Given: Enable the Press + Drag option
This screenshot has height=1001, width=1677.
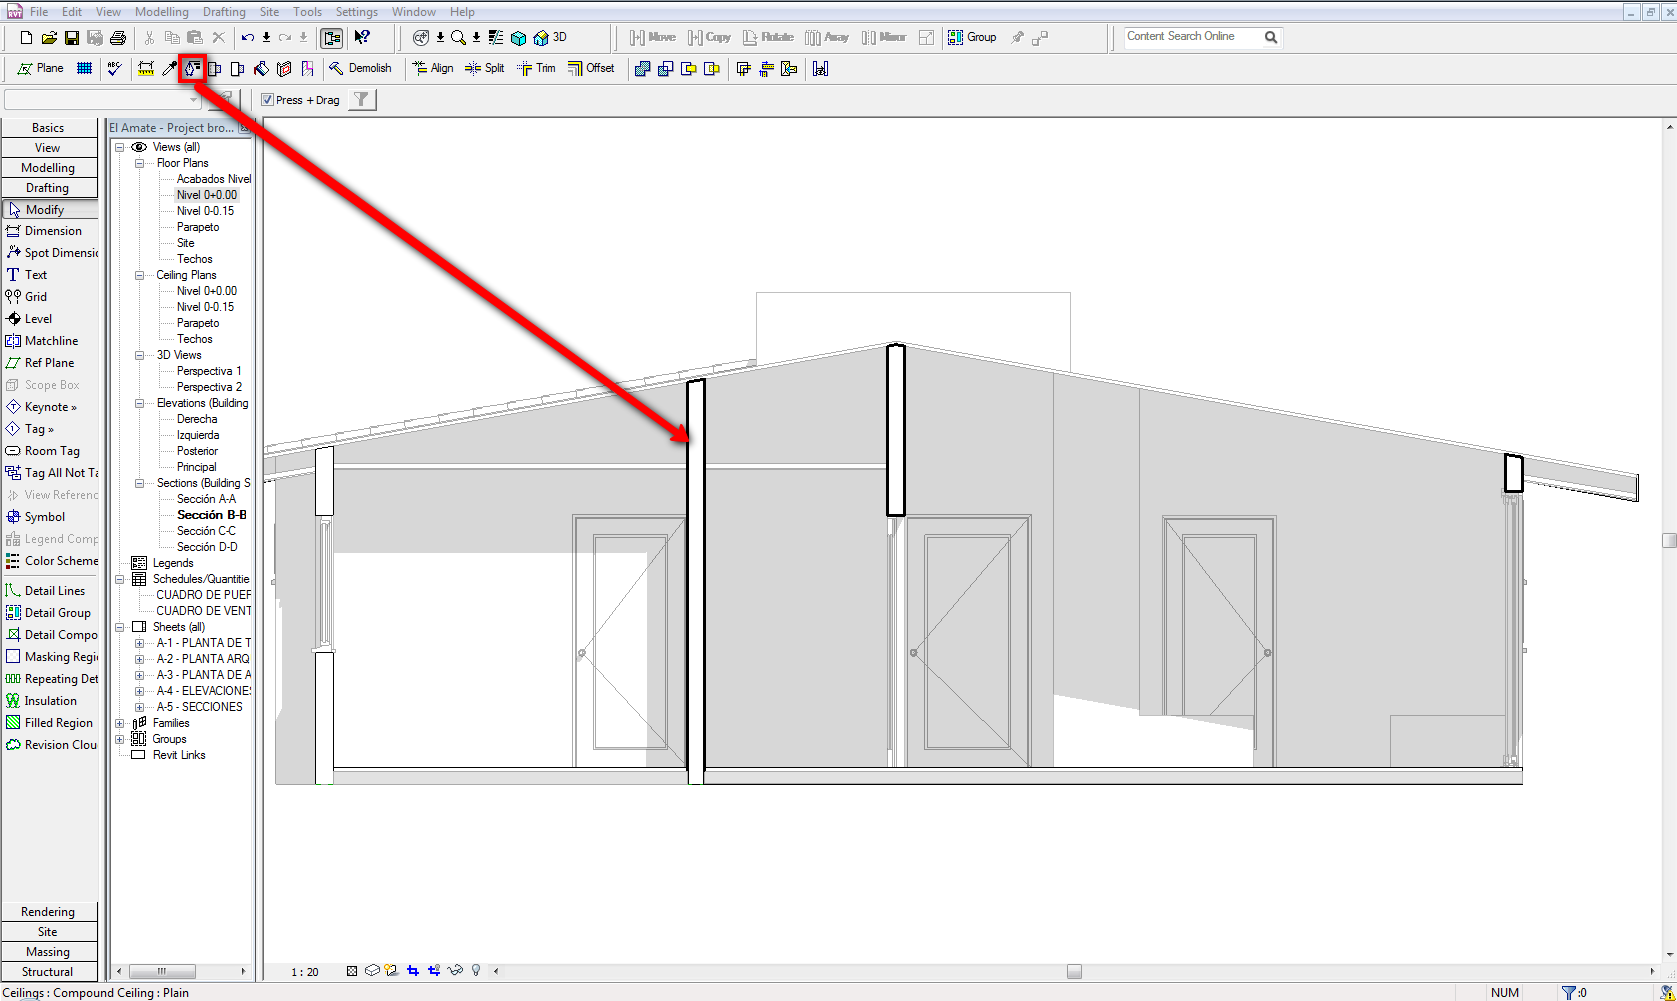Looking at the screenshot, I should (x=268, y=99).
